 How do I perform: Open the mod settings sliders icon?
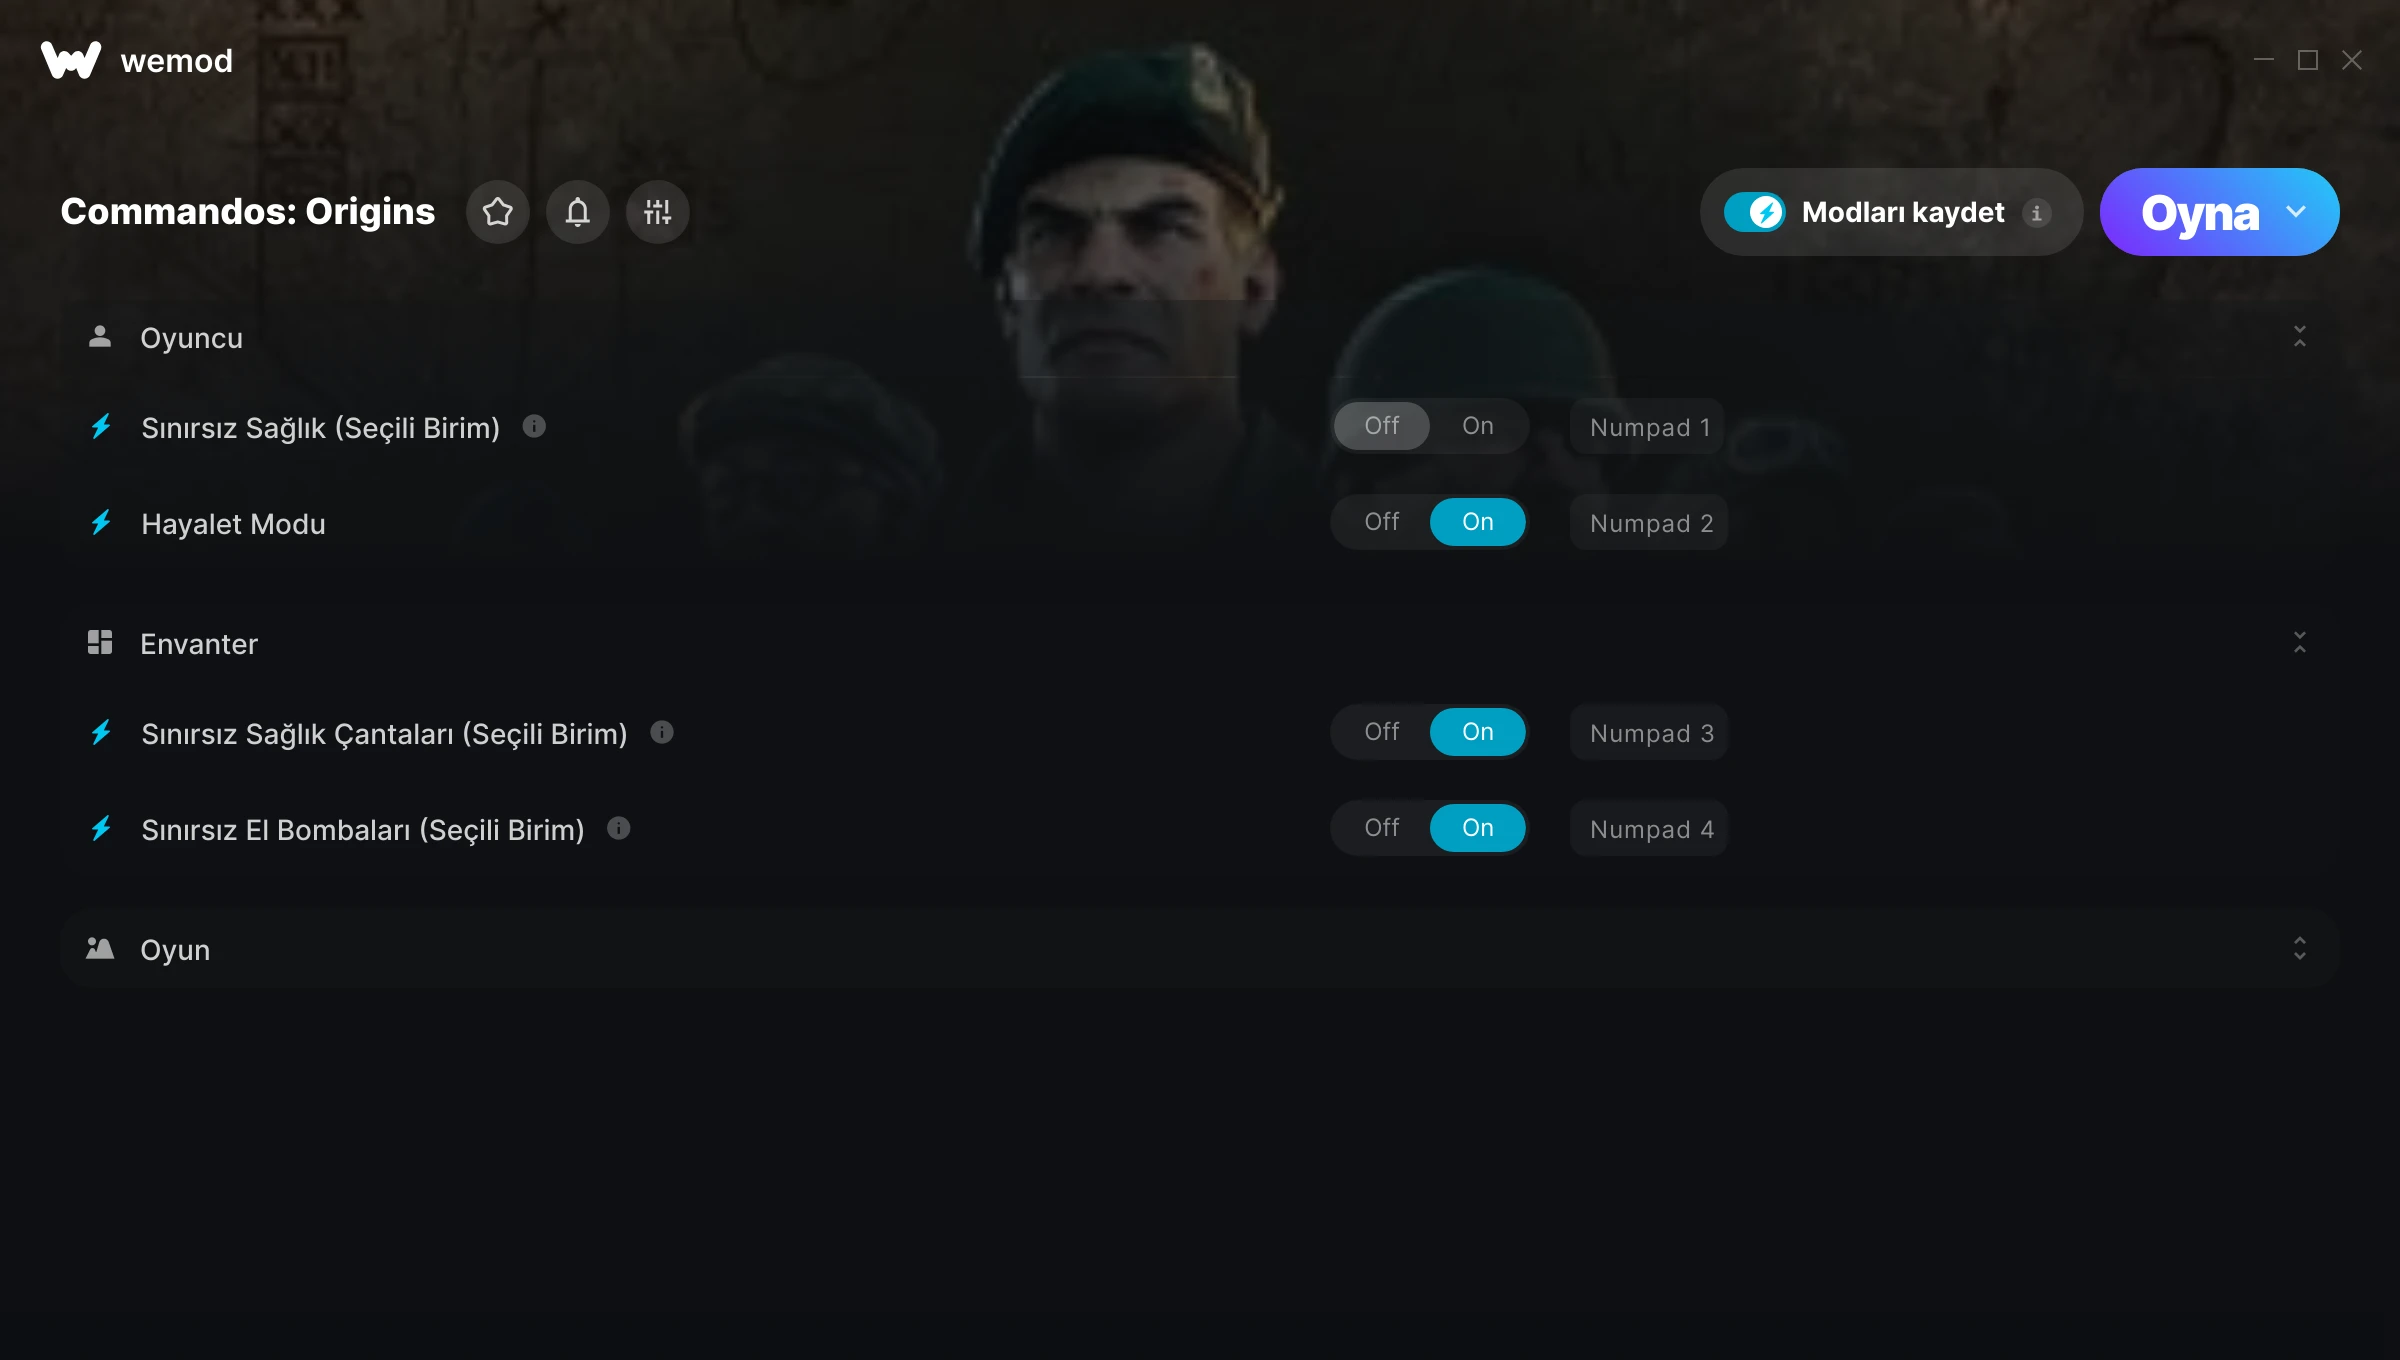pos(657,212)
